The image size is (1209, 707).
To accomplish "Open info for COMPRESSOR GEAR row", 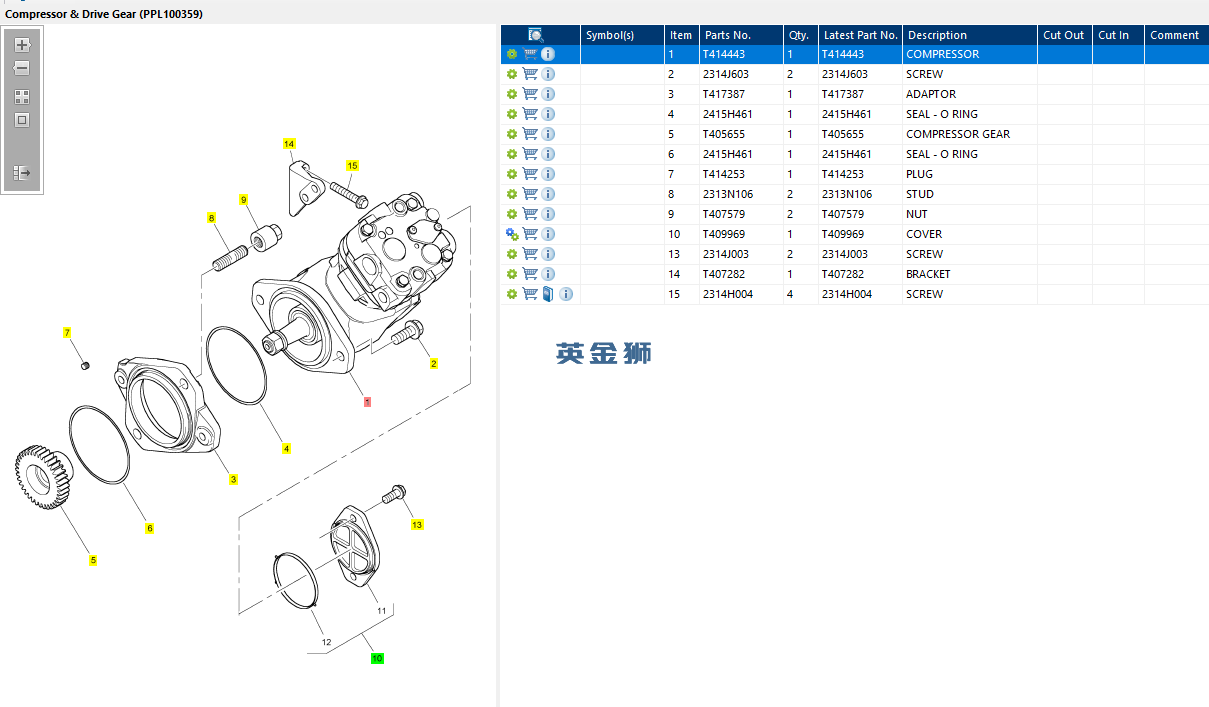I will pos(548,134).
